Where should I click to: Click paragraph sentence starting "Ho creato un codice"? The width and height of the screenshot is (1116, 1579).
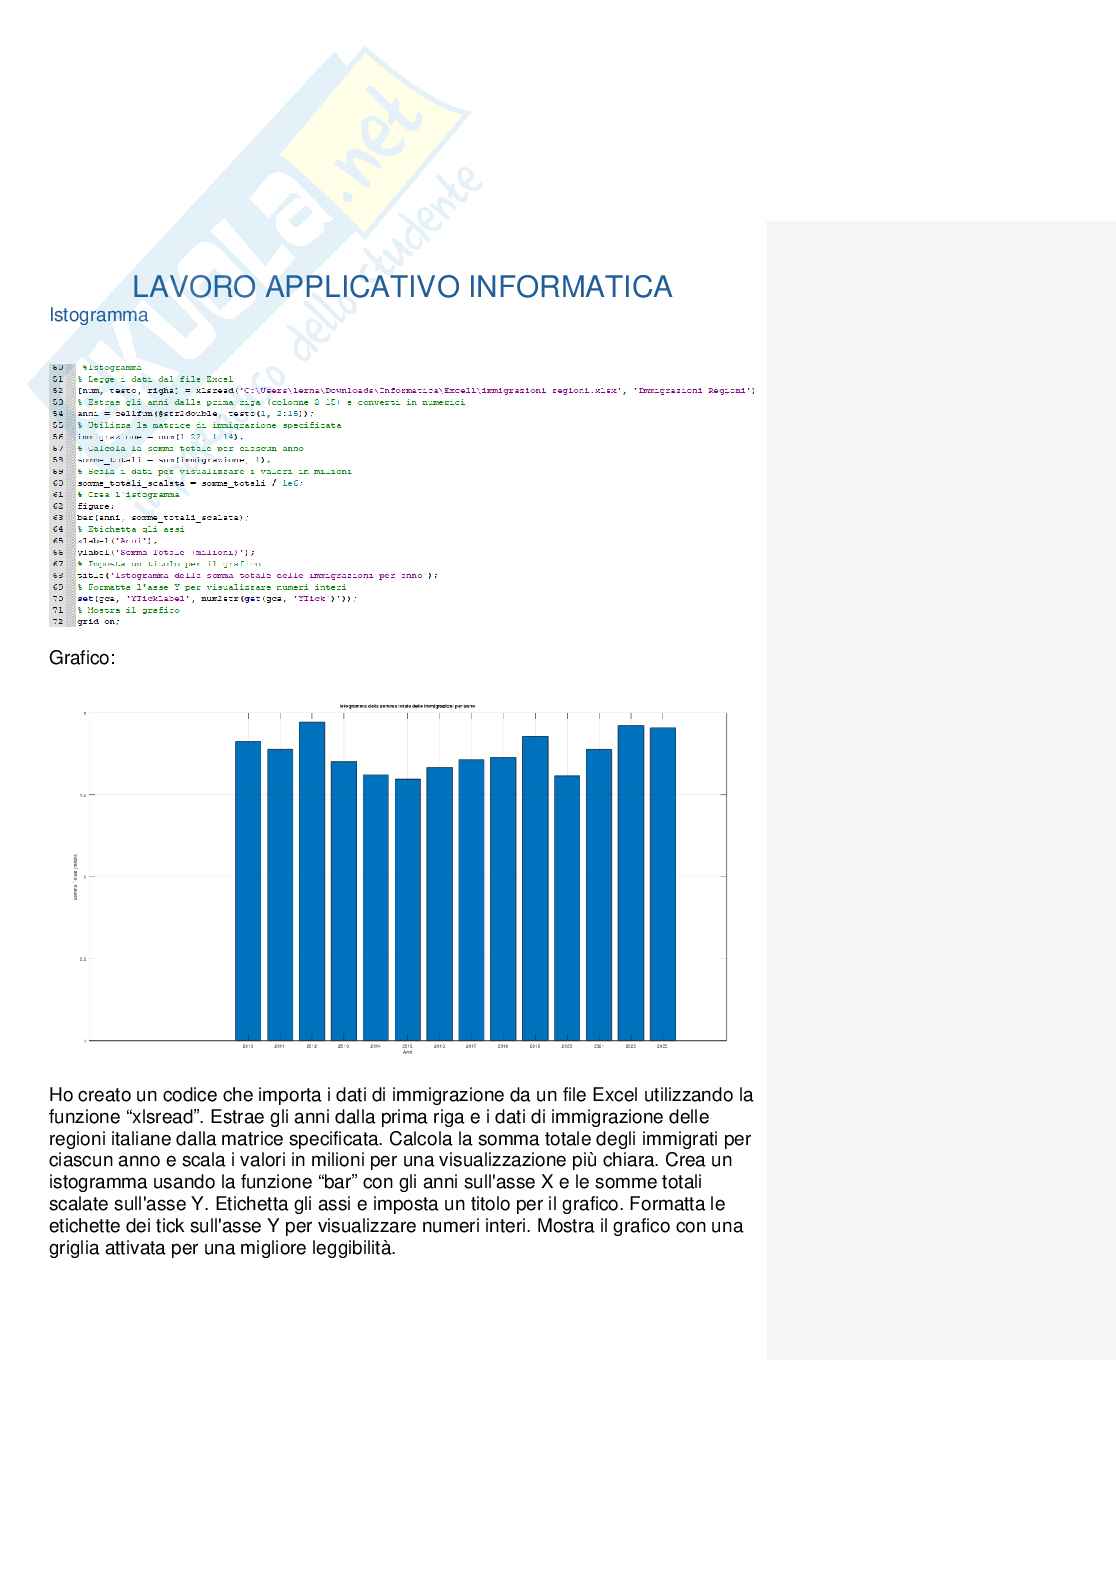pos(401,1106)
